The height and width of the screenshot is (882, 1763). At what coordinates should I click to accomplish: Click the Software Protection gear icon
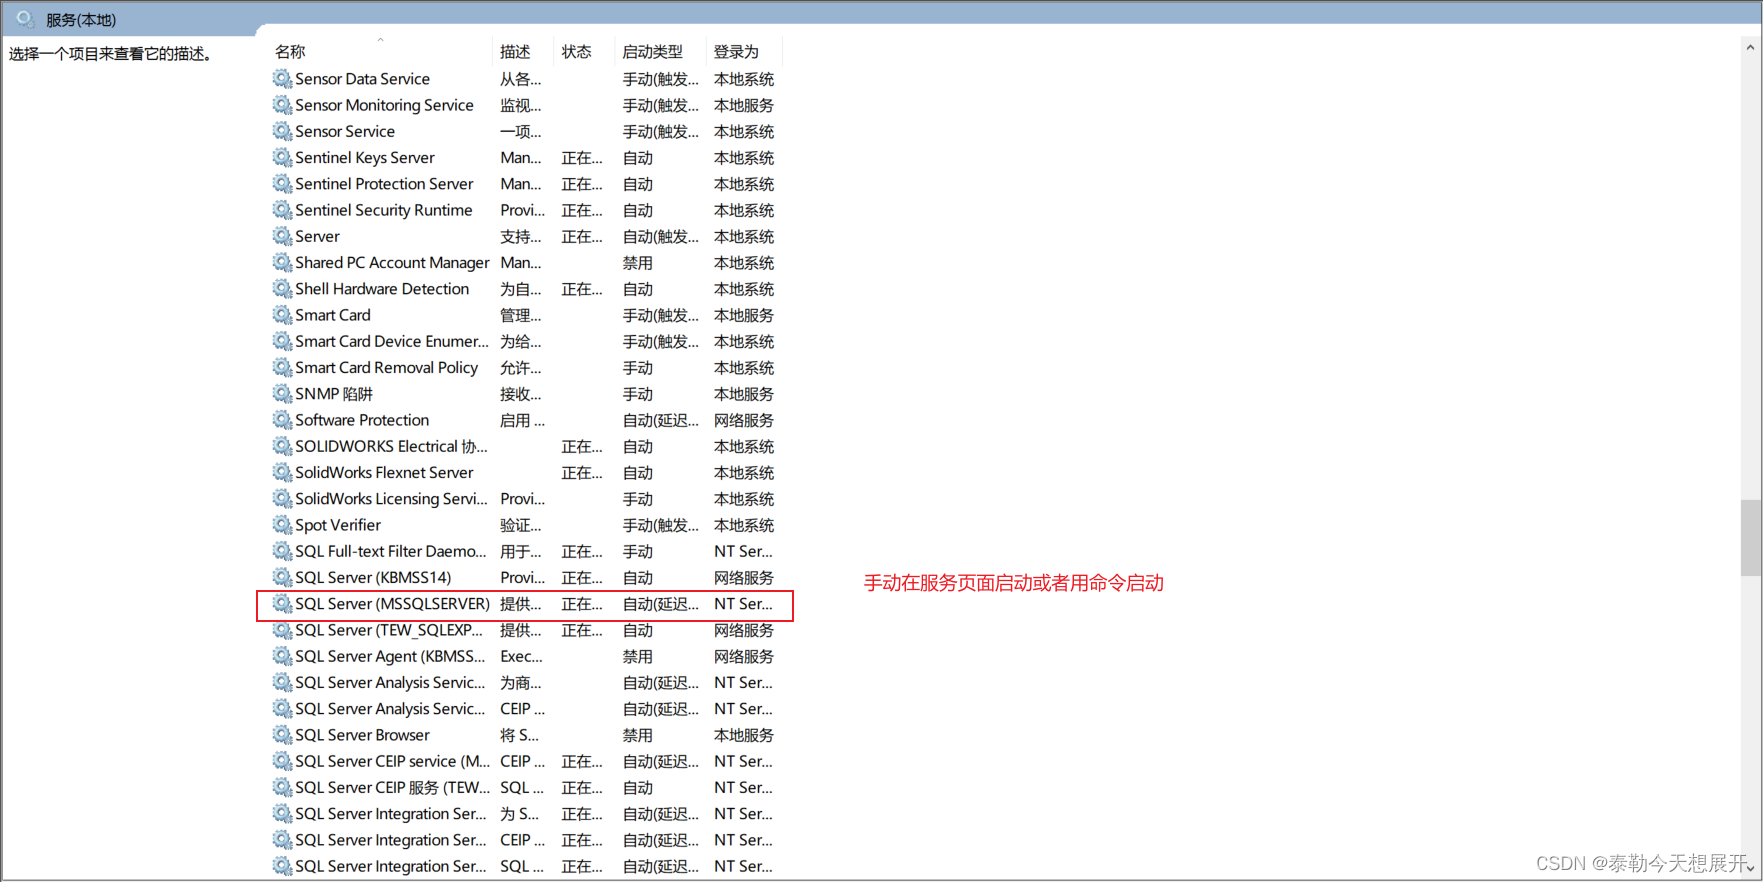click(x=282, y=420)
